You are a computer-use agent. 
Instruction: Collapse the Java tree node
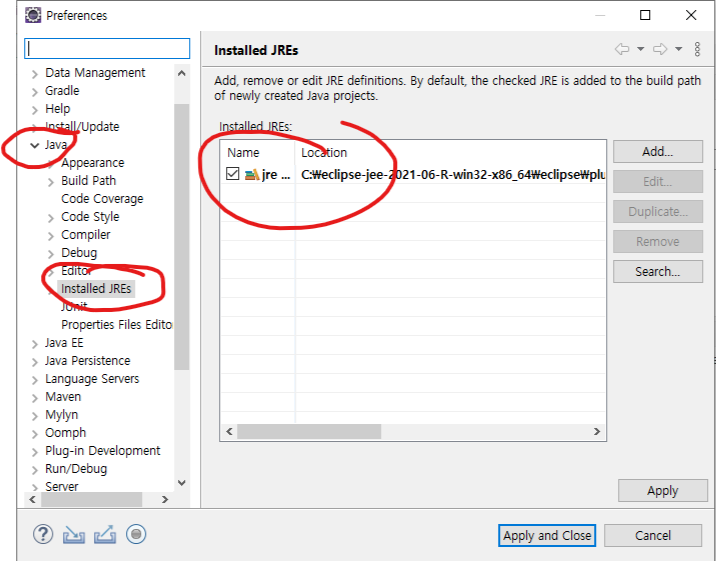[35, 146]
